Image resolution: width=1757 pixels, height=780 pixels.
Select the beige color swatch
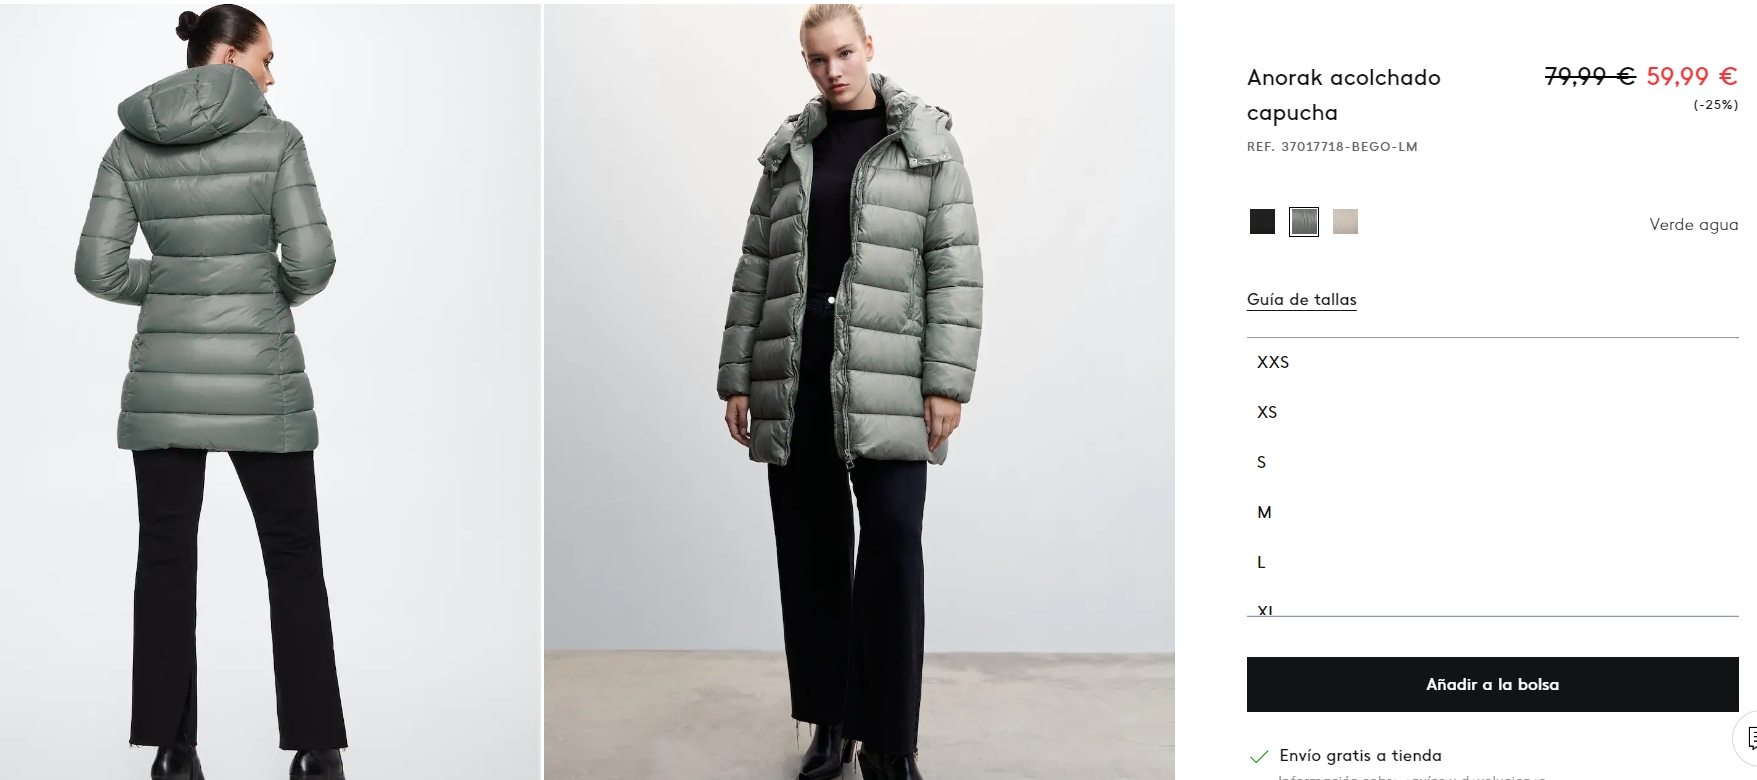point(1346,222)
